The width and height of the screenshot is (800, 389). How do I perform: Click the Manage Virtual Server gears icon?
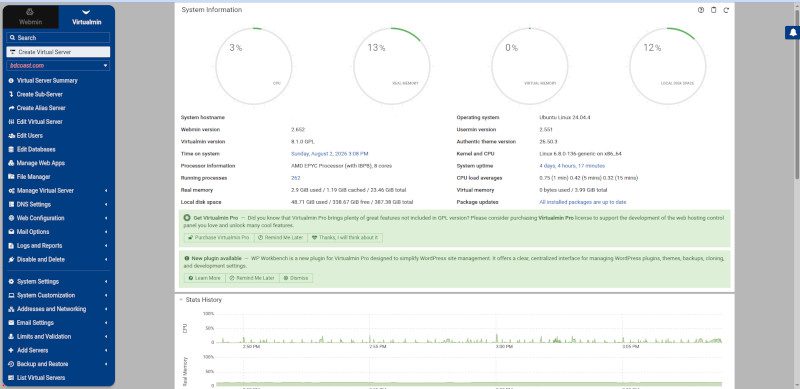click(11, 191)
